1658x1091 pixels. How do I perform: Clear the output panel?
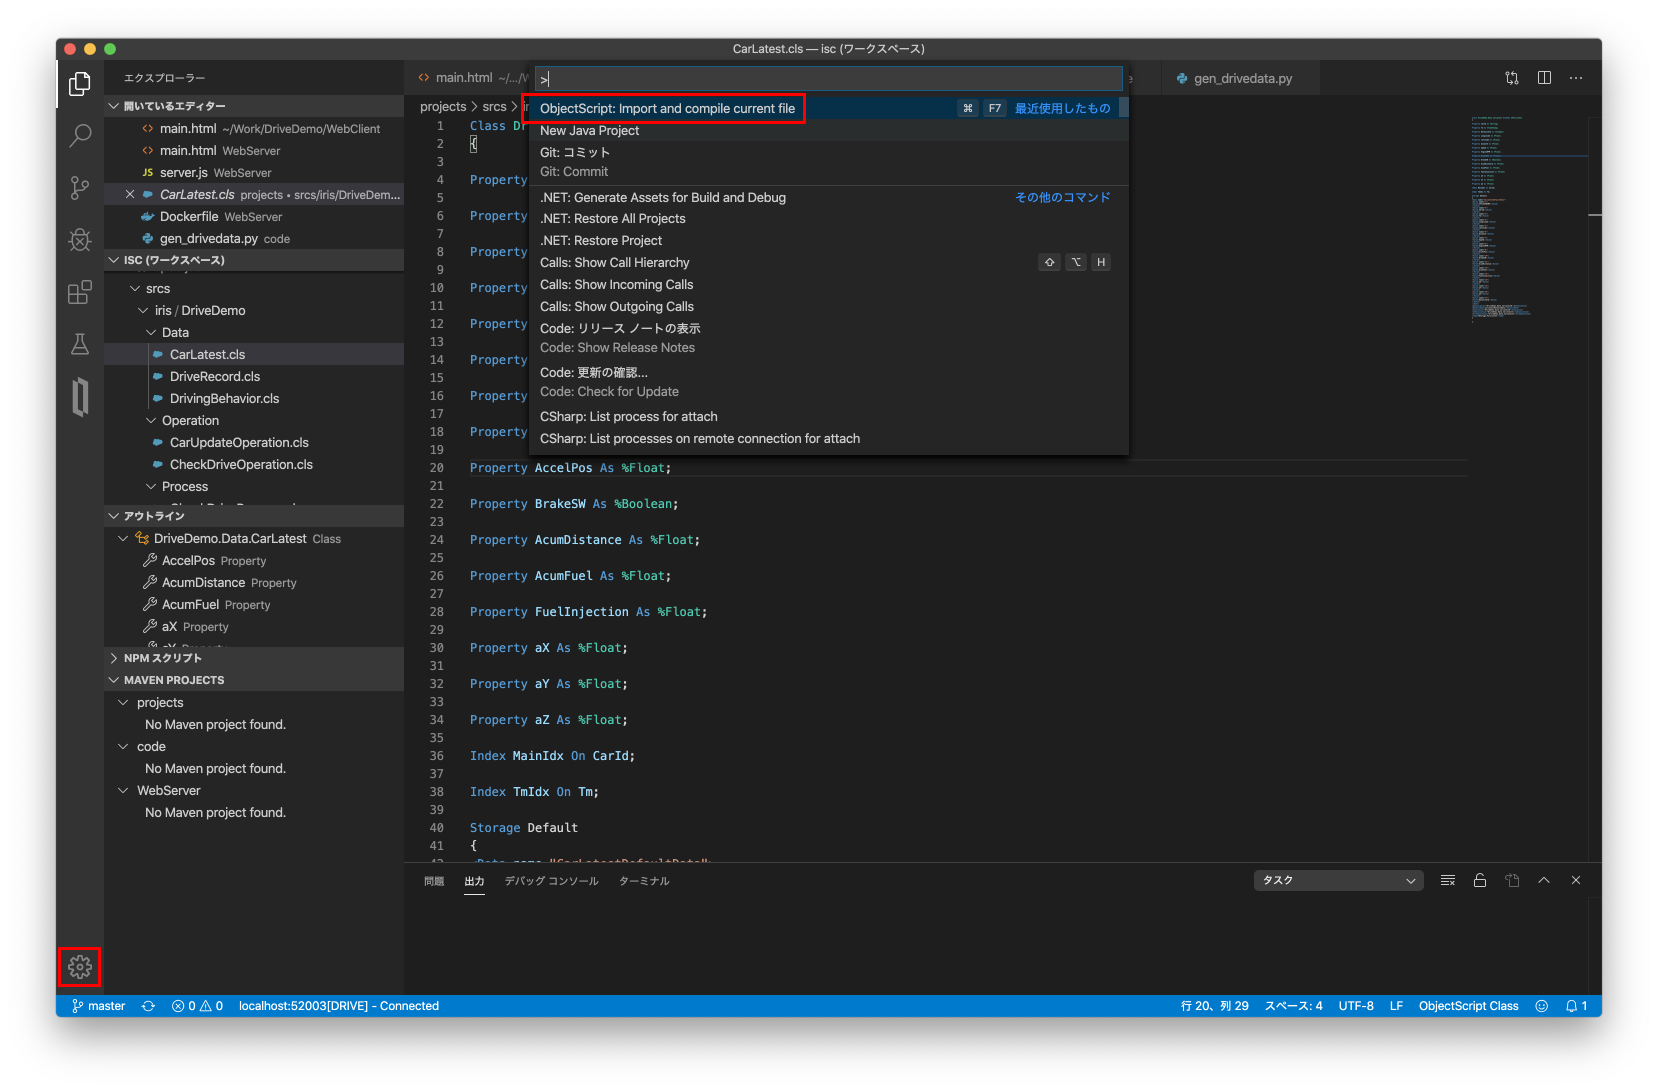point(1448,881)
